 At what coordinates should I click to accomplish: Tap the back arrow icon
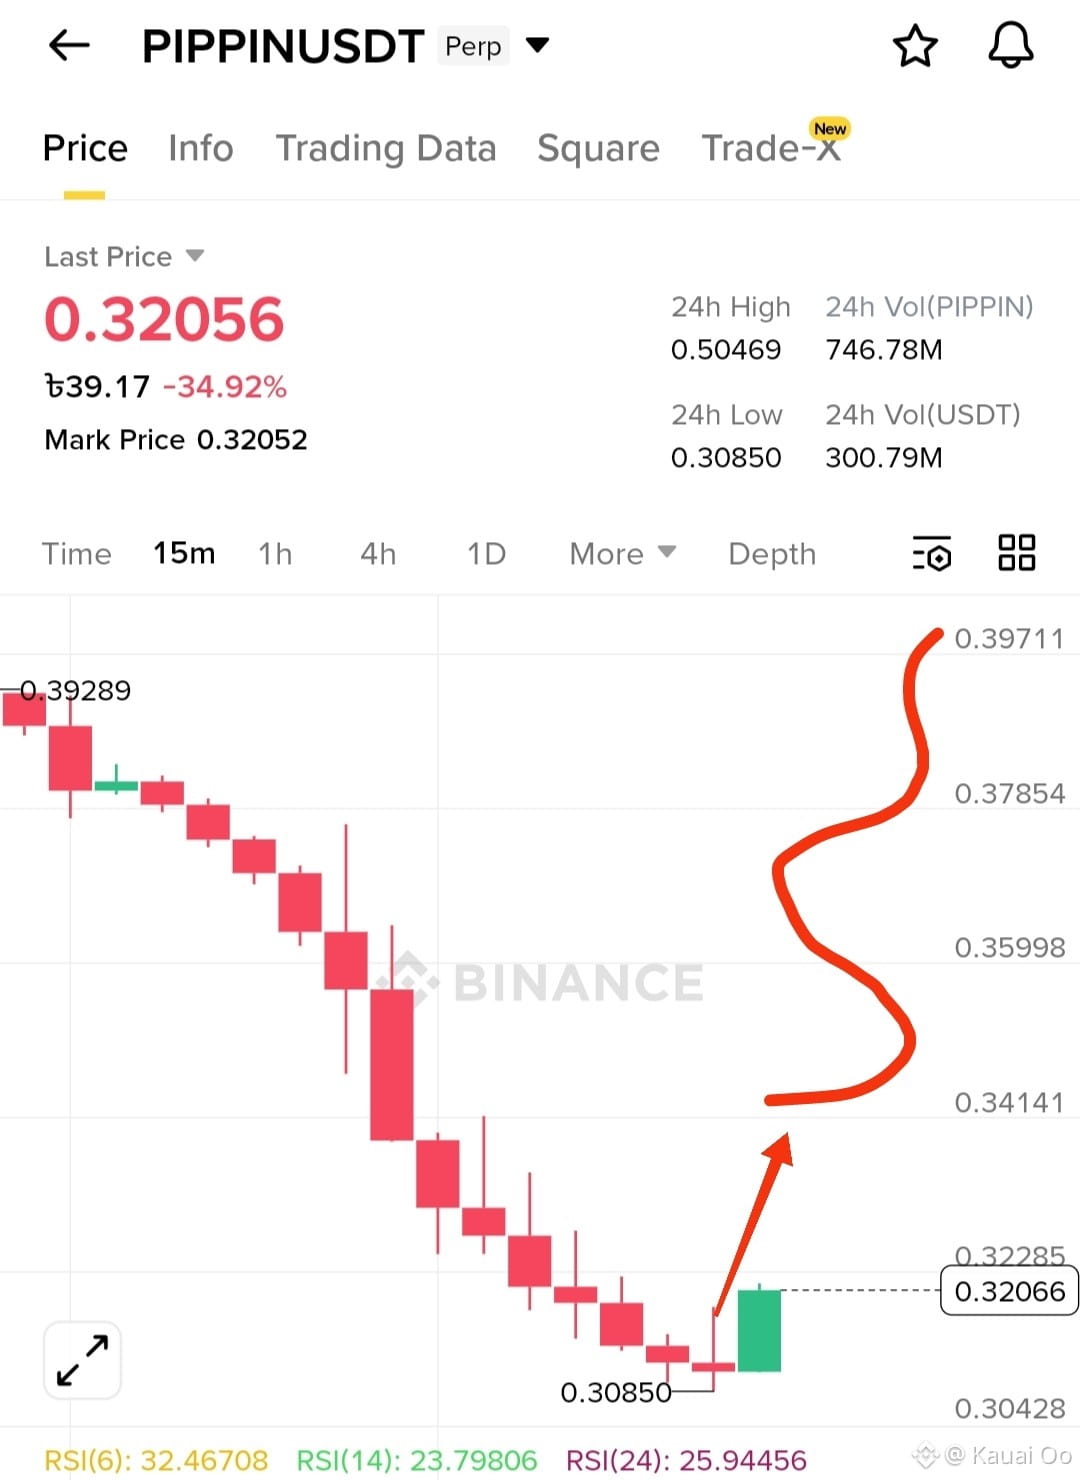69,45
